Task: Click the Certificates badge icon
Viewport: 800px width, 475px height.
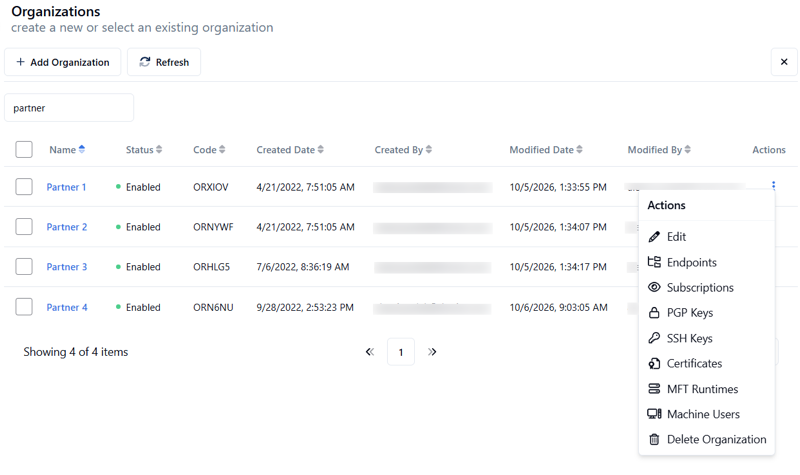Action: (x=654, y=363)
